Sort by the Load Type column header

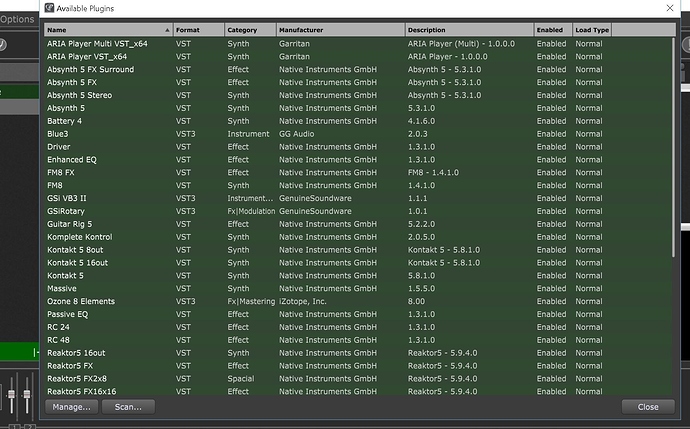pos(592,30)
